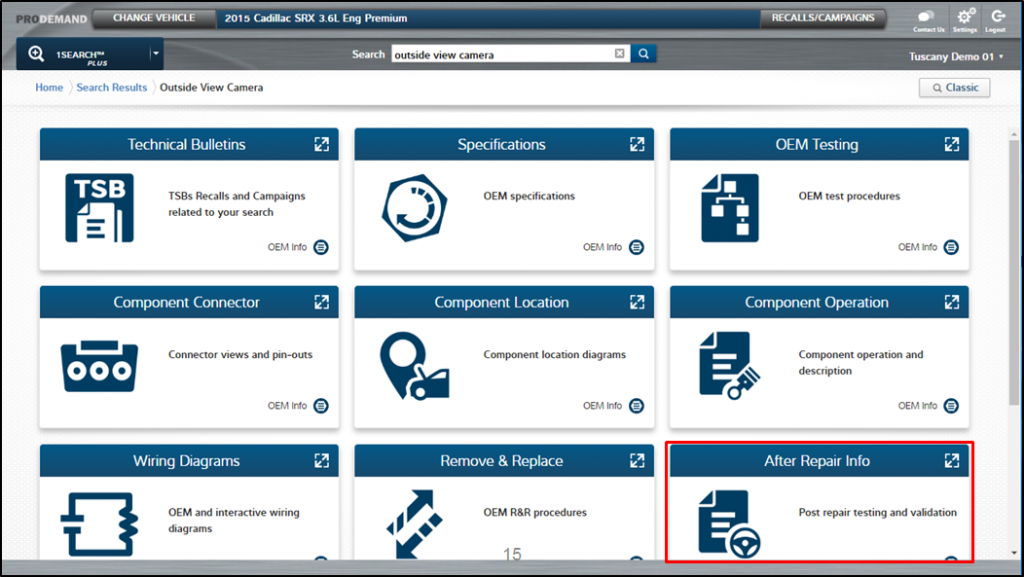Navigate to Search Results breadcrumb

pyautogui.click(x=112, y=88)
